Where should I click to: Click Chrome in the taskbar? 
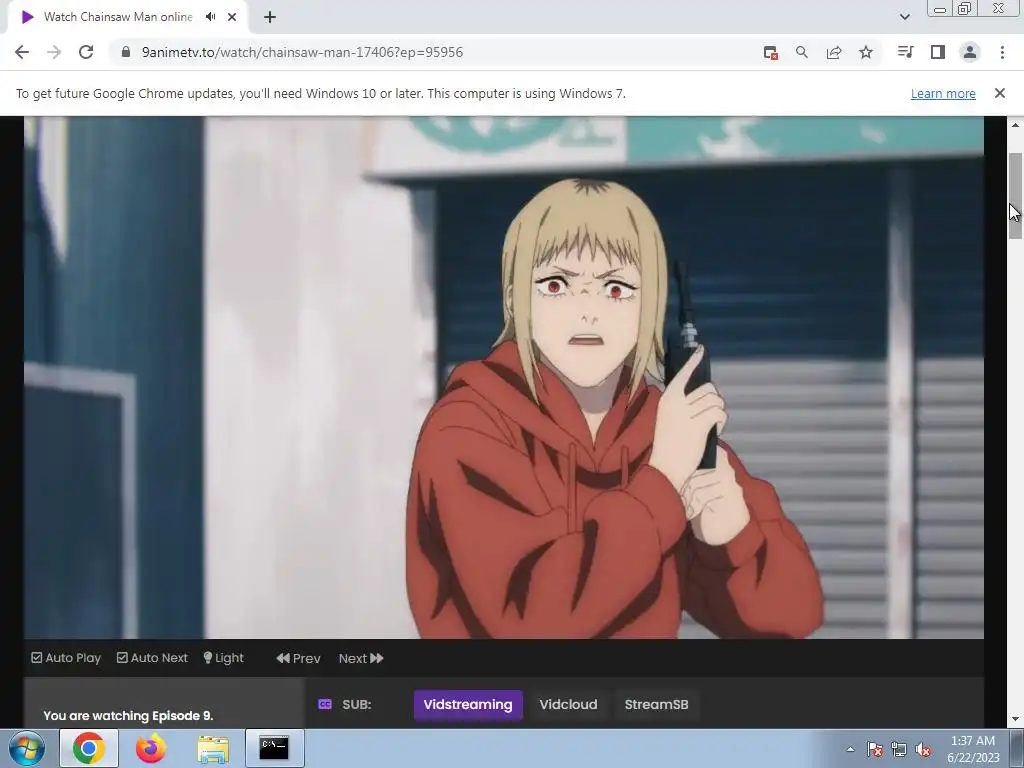pos(89,748)
